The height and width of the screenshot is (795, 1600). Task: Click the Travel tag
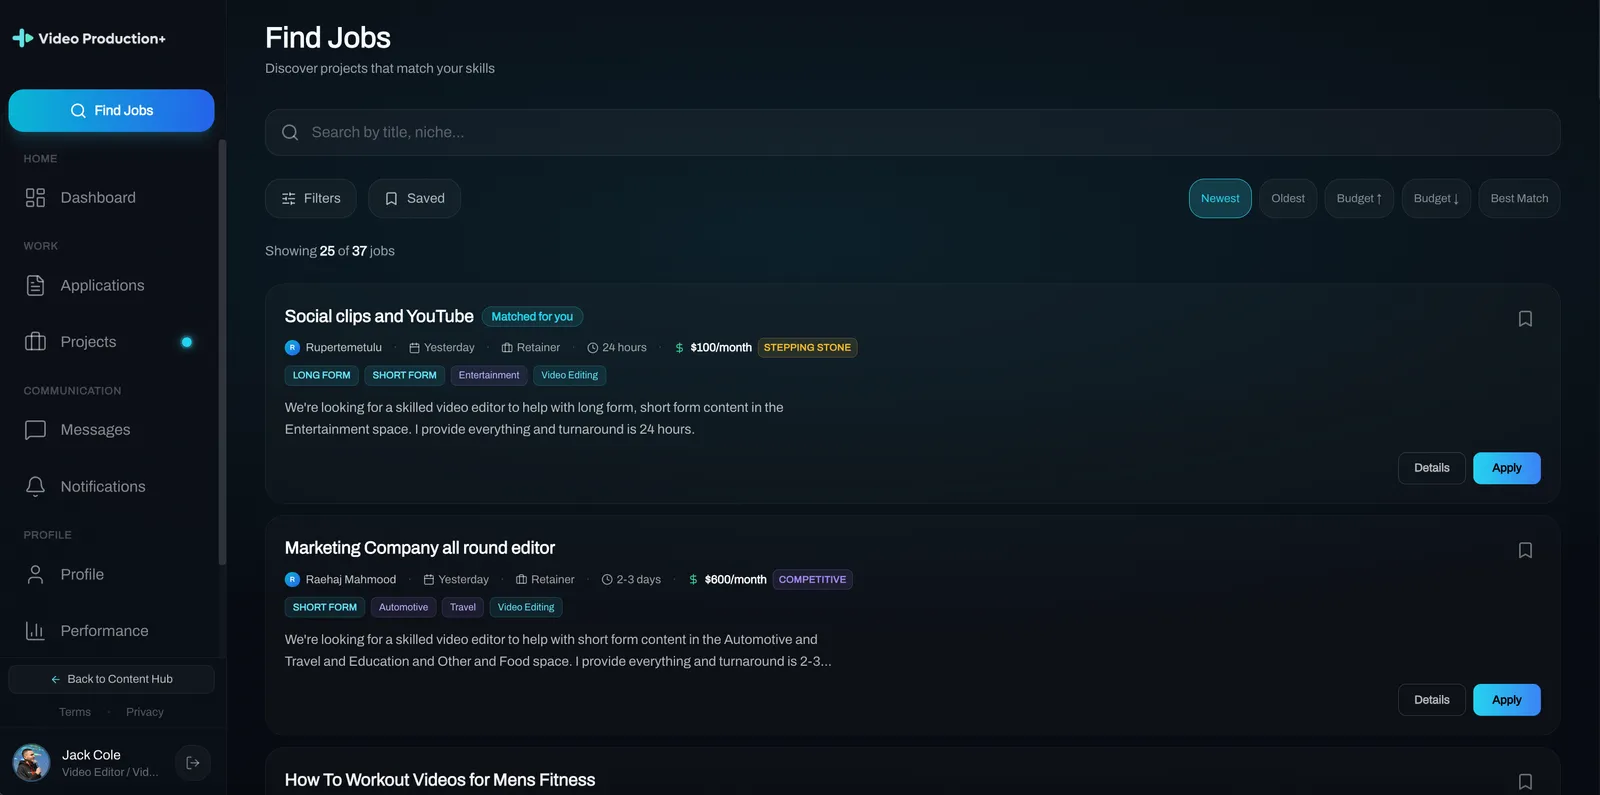tap(463, 608)
